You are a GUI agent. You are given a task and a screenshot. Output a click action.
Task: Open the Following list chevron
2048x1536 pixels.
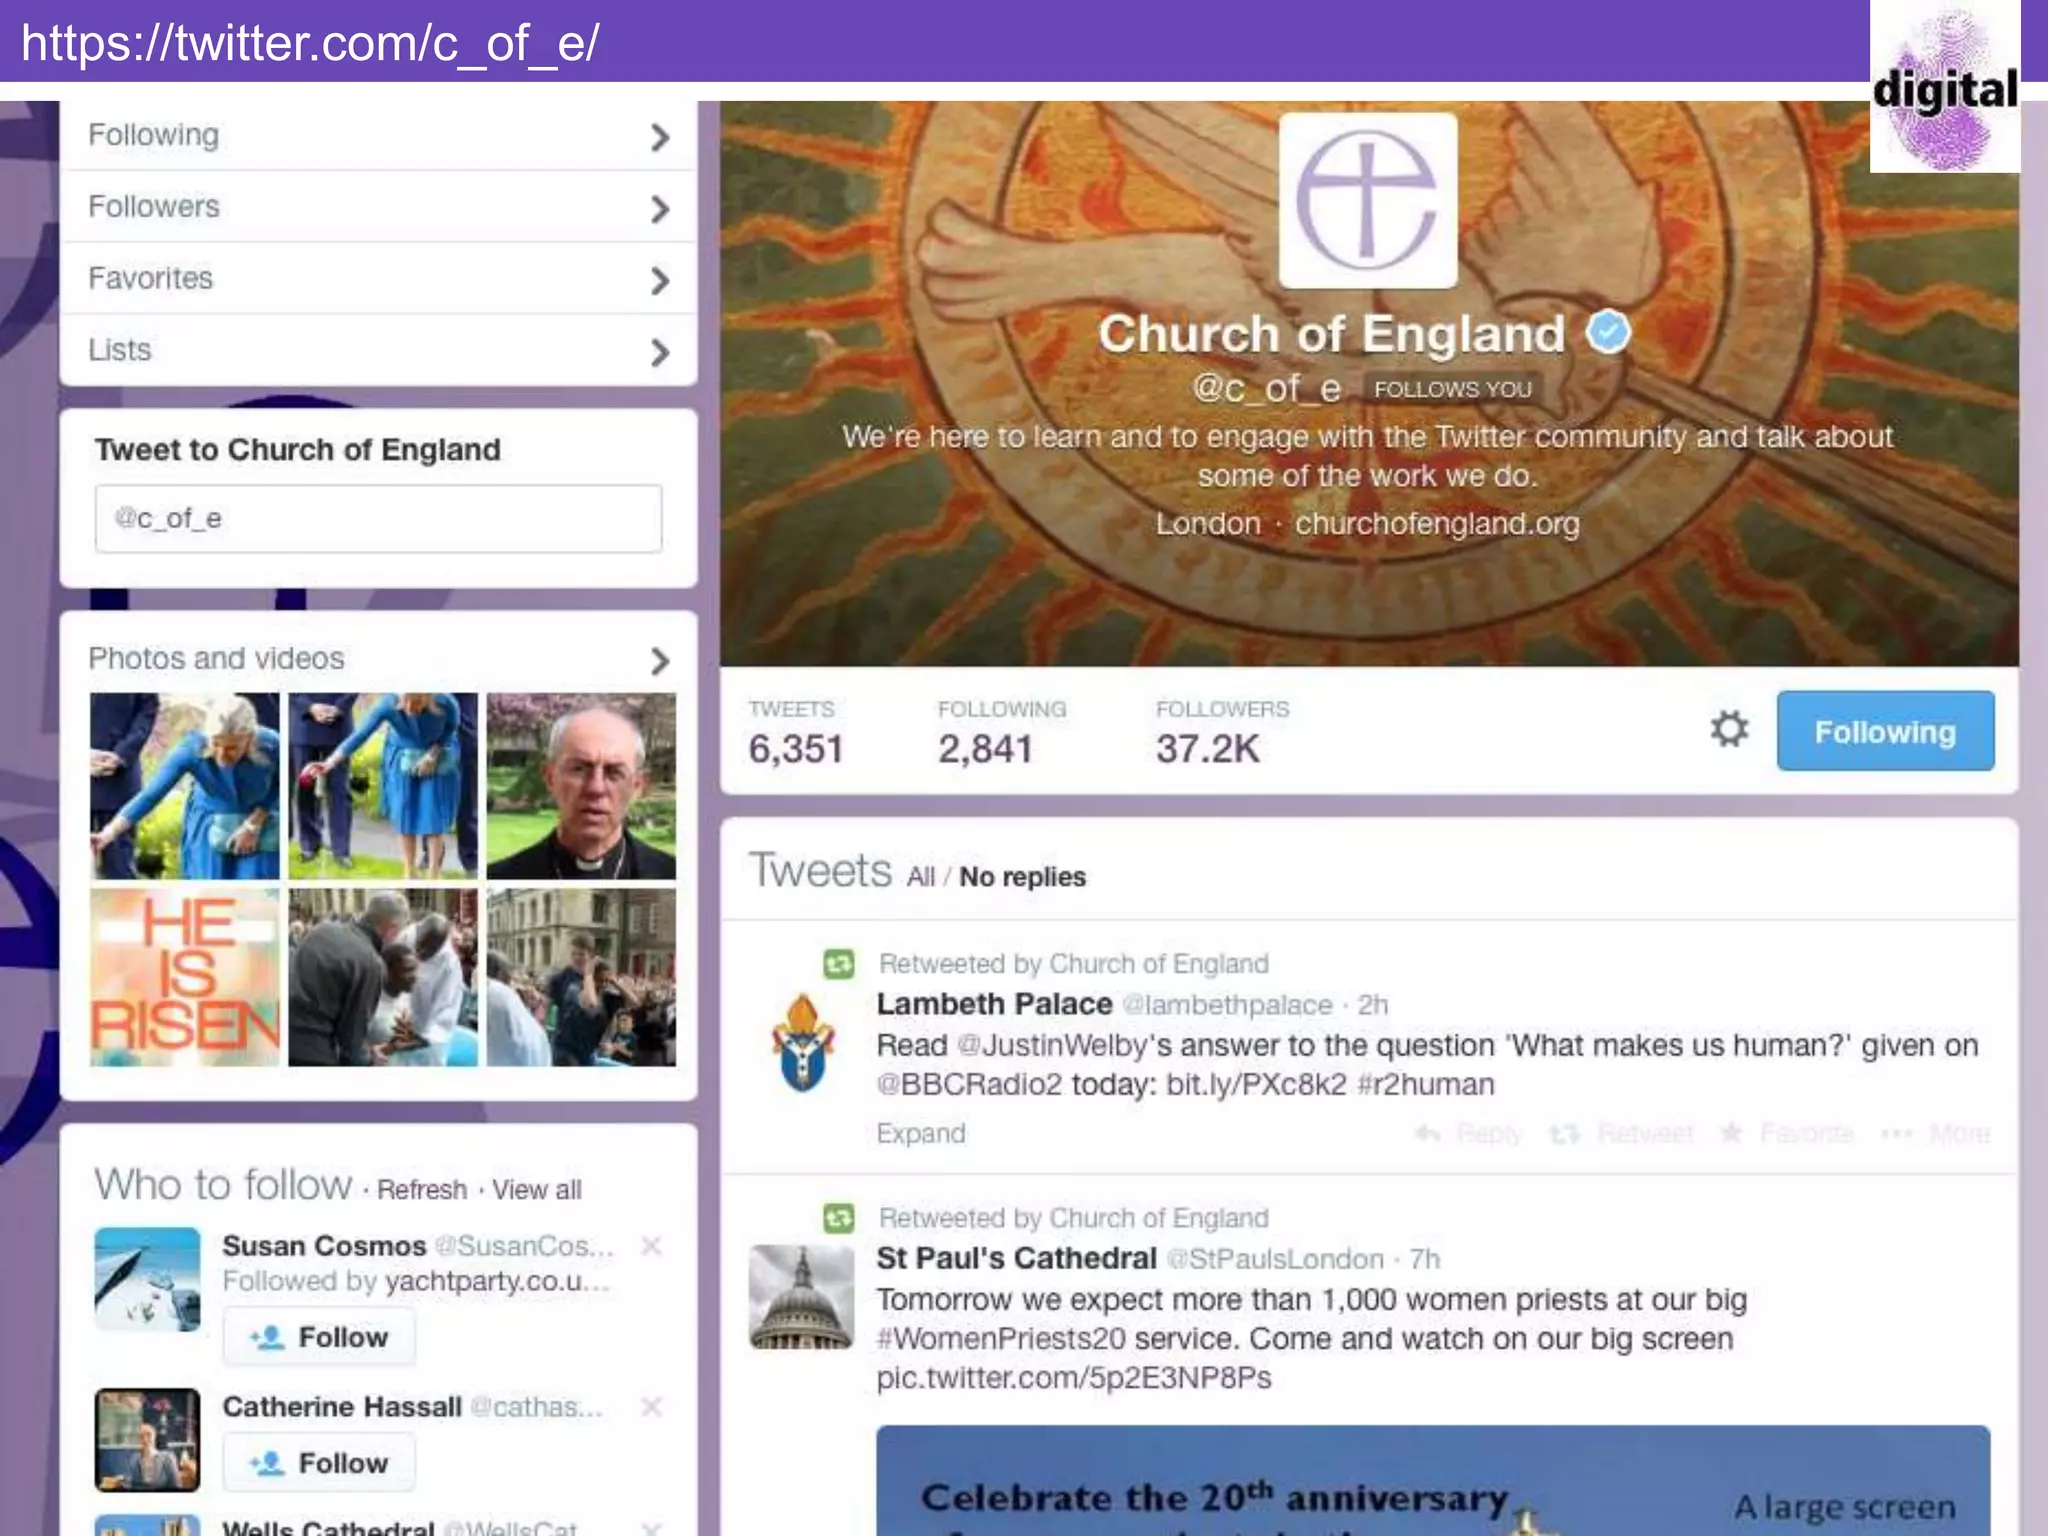coord(659,137)
